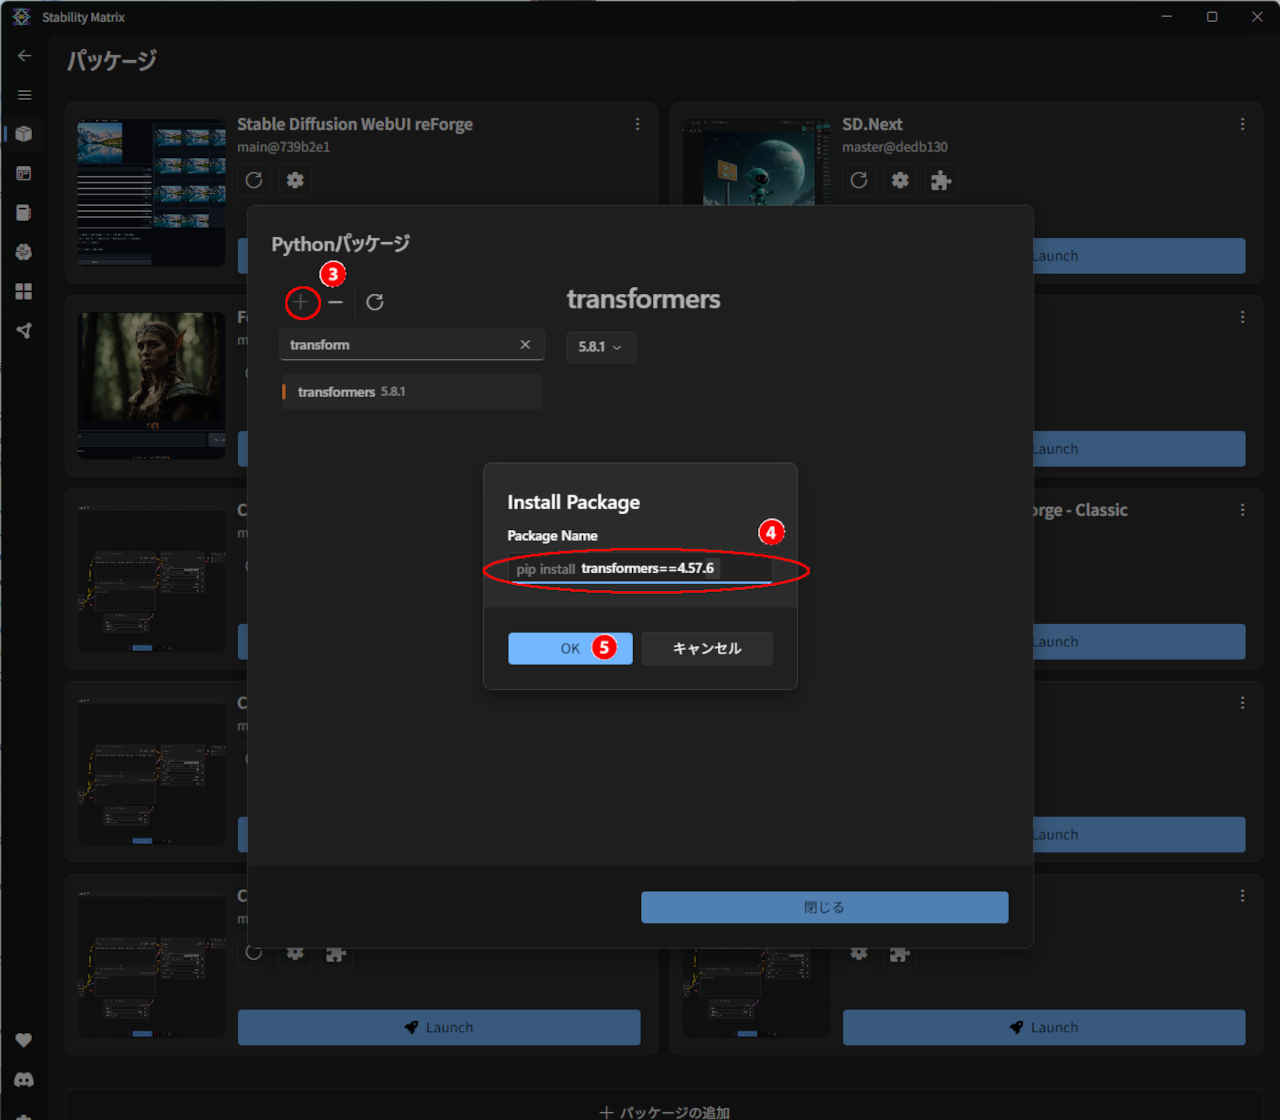
Task: Open gear settings on Stable Diffusion WebUI reForge
Action: (x=295, y=180)
